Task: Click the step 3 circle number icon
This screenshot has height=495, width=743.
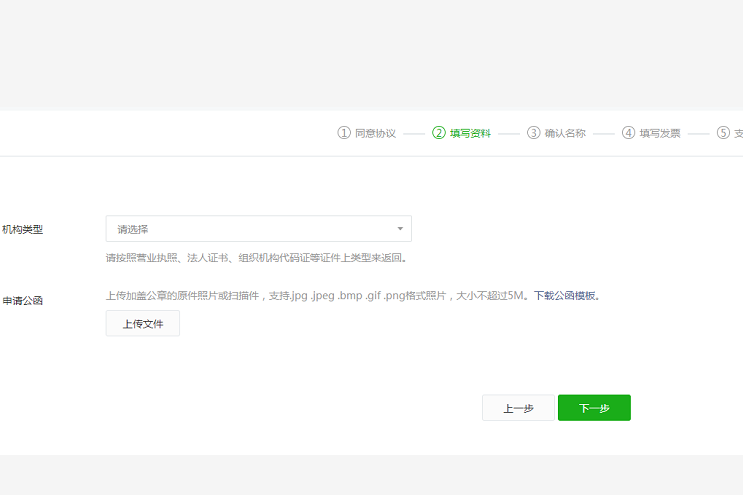Action: tap(534, 133)
